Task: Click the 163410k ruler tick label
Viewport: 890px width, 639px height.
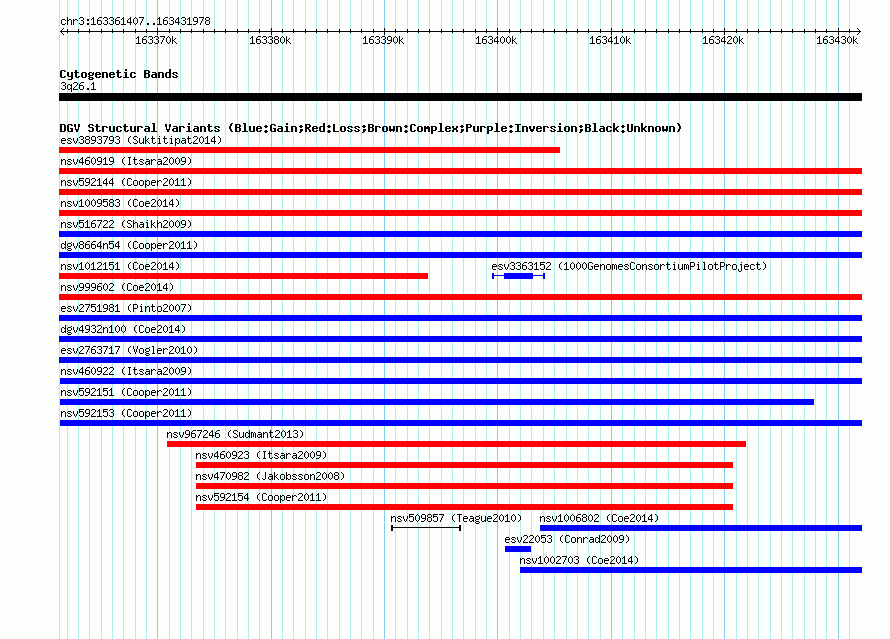Action: (x=610, y=41)
